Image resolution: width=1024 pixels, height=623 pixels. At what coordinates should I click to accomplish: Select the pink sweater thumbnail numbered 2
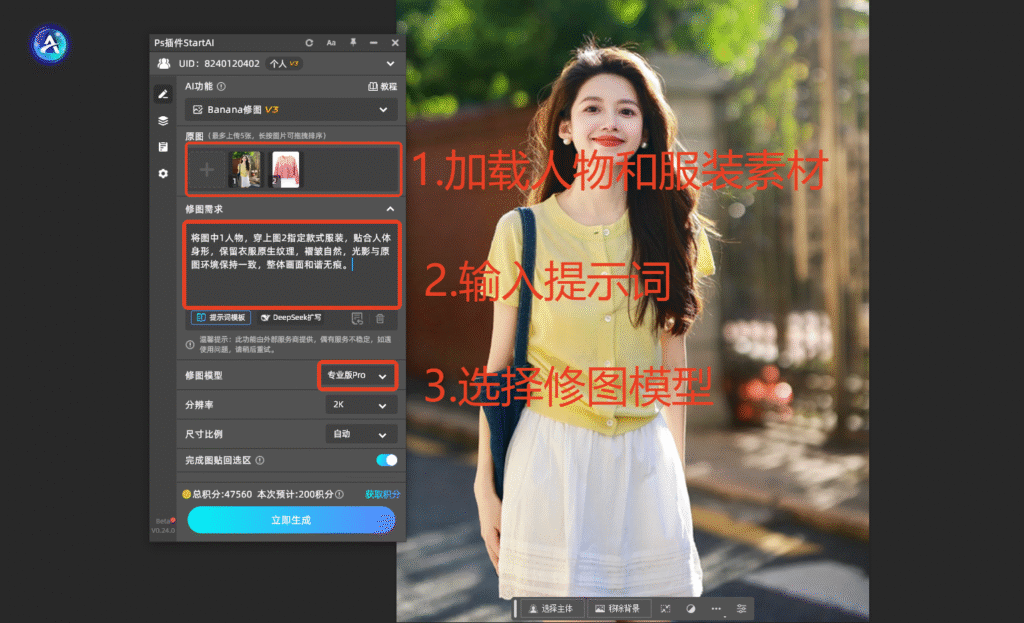(x=286, y=169)
